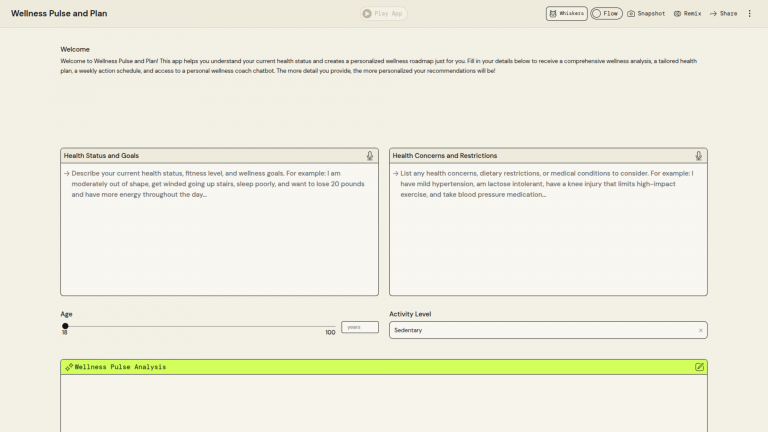The height and width of the screenshot is (432, 768).
Task: Click the Age years input field
Action: click(360, 327)
